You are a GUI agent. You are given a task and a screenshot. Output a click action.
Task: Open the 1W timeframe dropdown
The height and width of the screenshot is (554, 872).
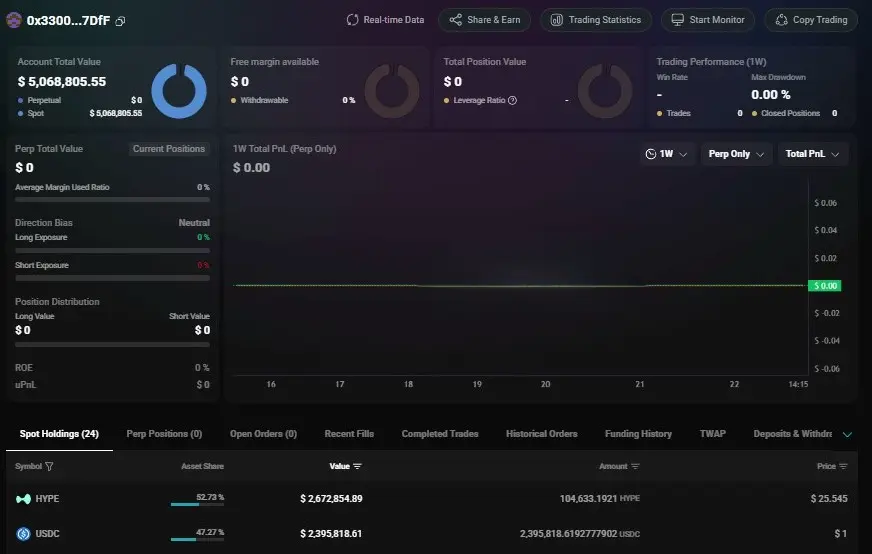point(666,154)
